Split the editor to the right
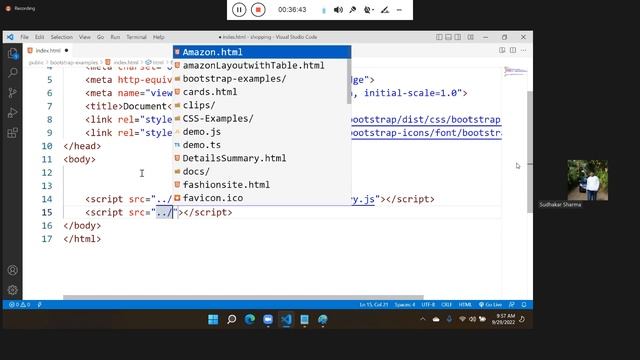This screenshot has width=640, height=360. pos(513,50)
